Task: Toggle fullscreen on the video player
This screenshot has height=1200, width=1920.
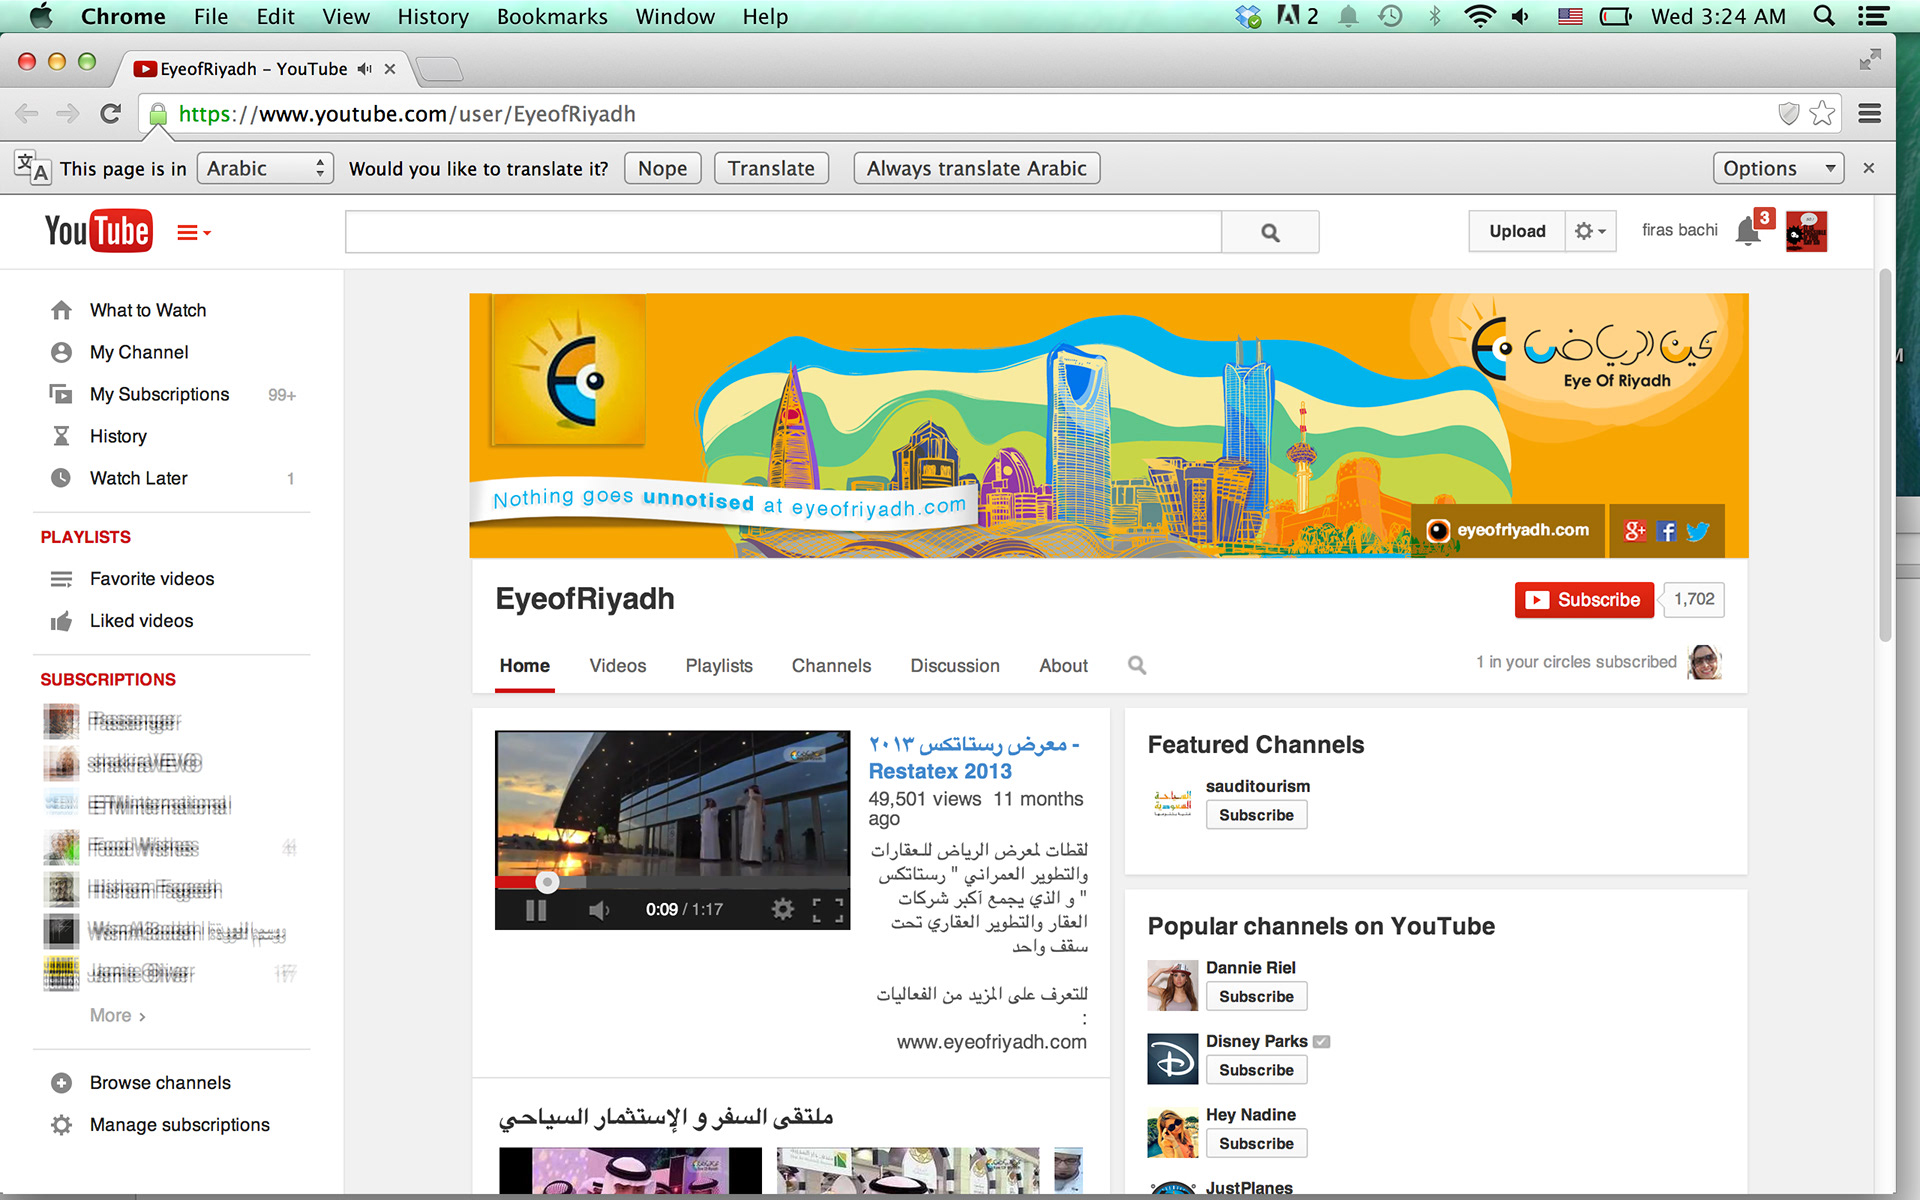Action: point(828,909)
